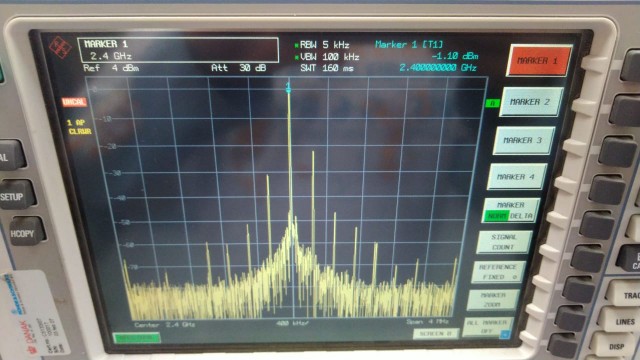Turn on MARKER 4 softkey
The image size is (640, 360).
[x=516, y=177]
